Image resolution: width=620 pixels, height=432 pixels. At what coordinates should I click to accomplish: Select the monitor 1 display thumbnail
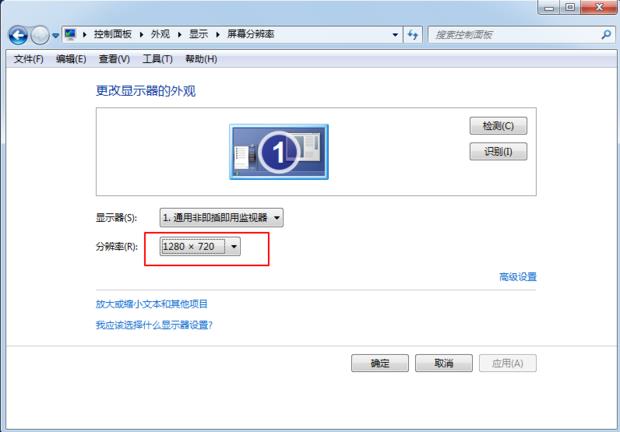278,150
